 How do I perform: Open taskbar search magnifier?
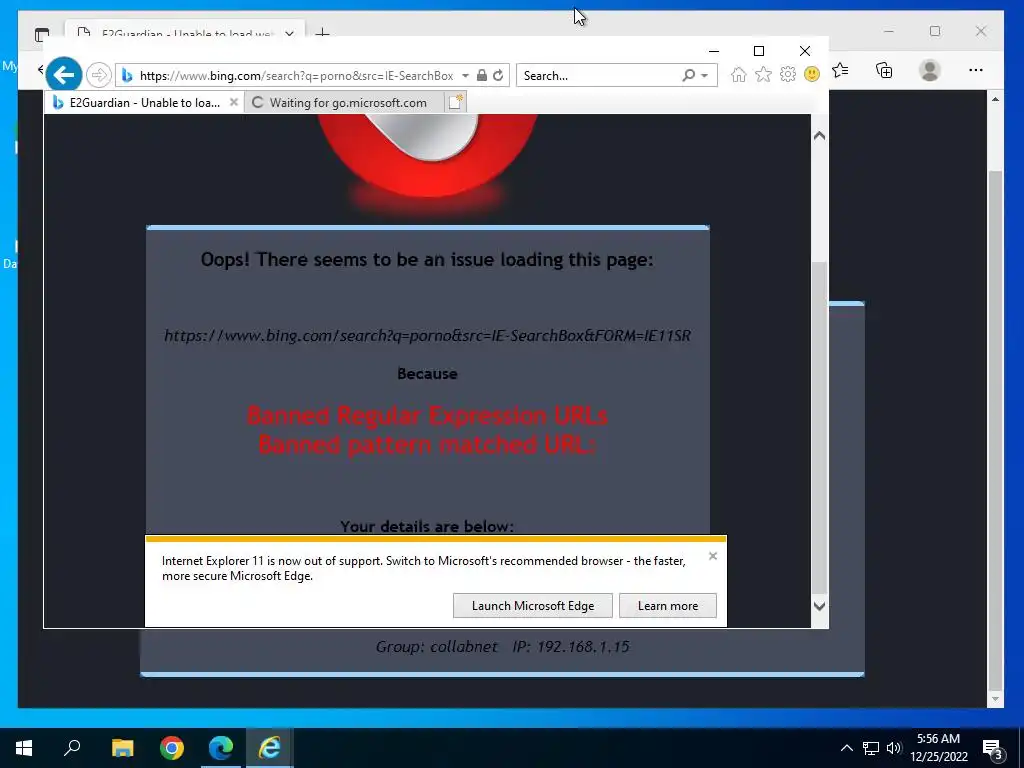click(x=72, y=748)
